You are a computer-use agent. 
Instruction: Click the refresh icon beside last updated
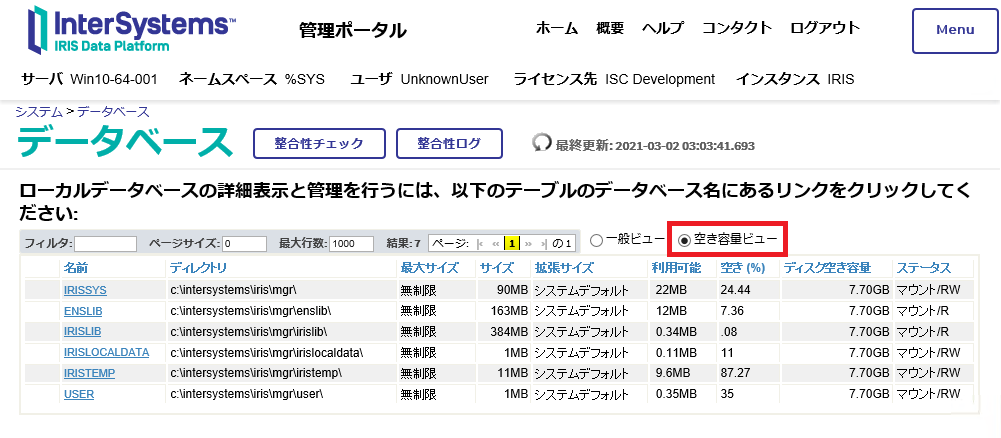click(543, 144)
